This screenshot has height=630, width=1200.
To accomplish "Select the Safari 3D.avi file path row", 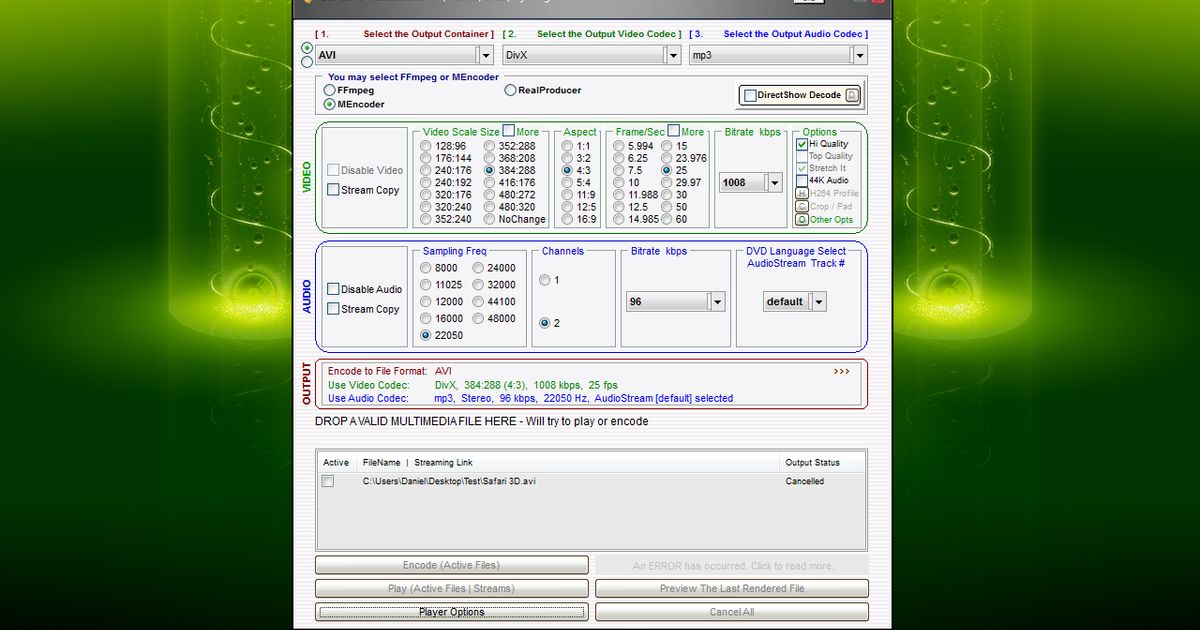I will pyautogui.click(x=592, y=481).
